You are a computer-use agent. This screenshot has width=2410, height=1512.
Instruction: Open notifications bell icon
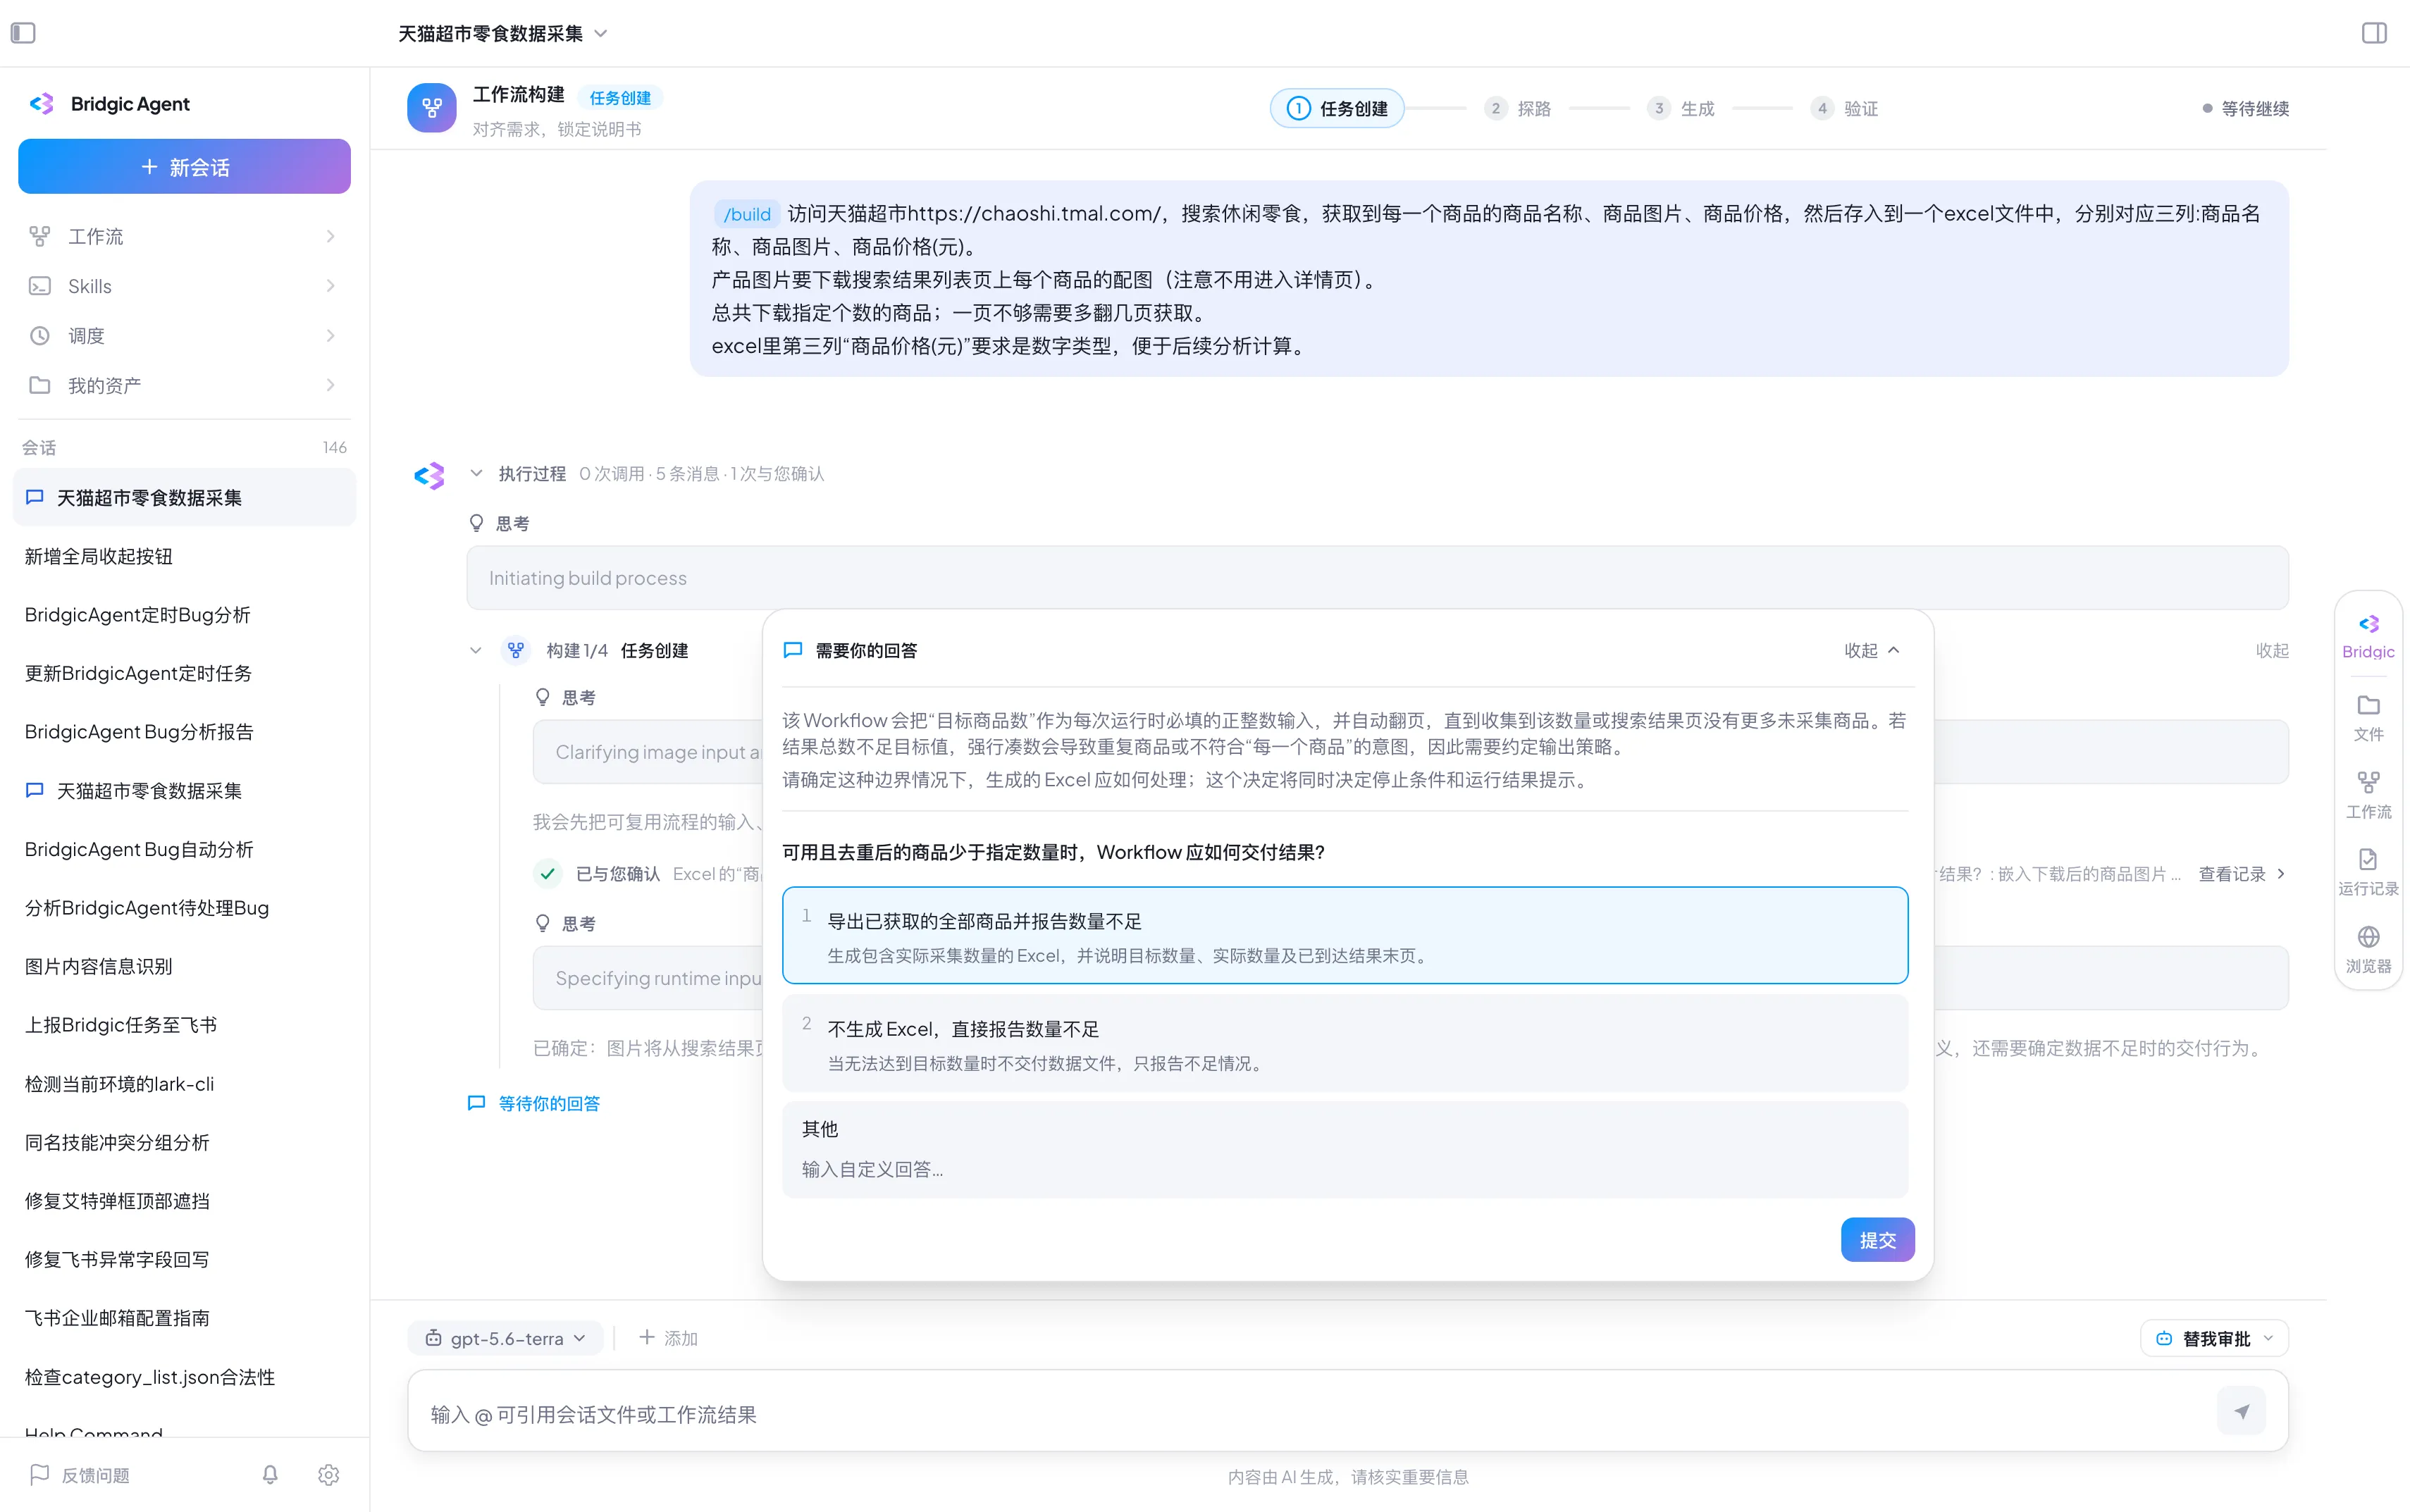tap(270, 1474)
